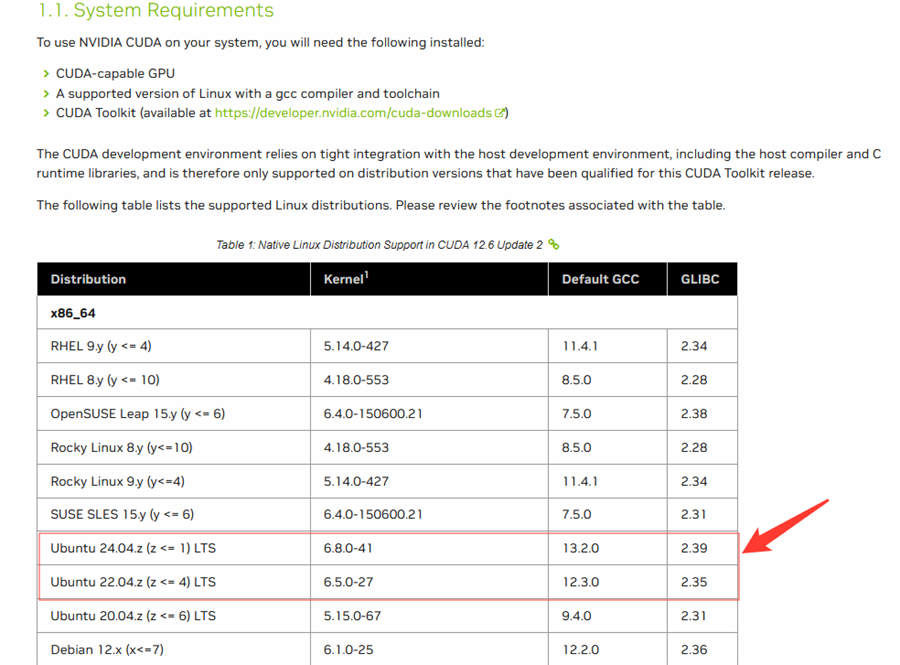Click the 1.1. System Requirements heading
The width and height of the screenshot is (900, 665).
pyautogui.click(x=155, y=11)
